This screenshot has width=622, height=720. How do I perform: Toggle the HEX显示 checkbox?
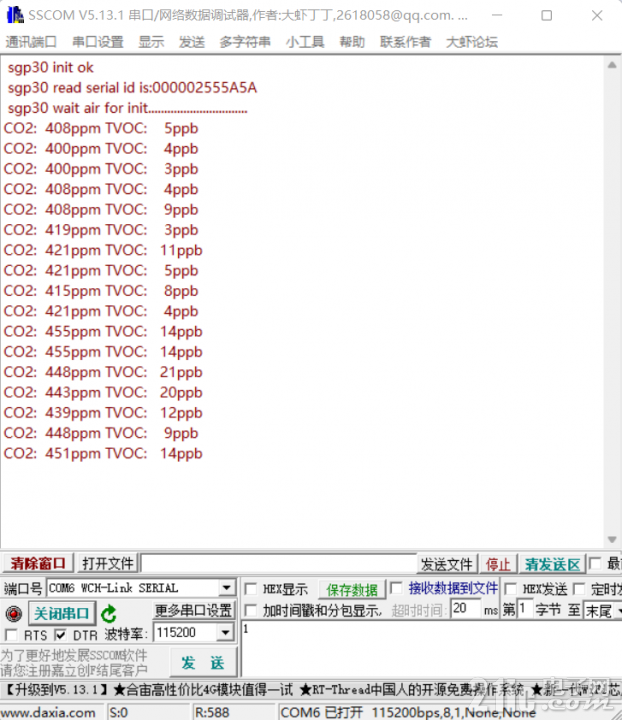[251, 589]
